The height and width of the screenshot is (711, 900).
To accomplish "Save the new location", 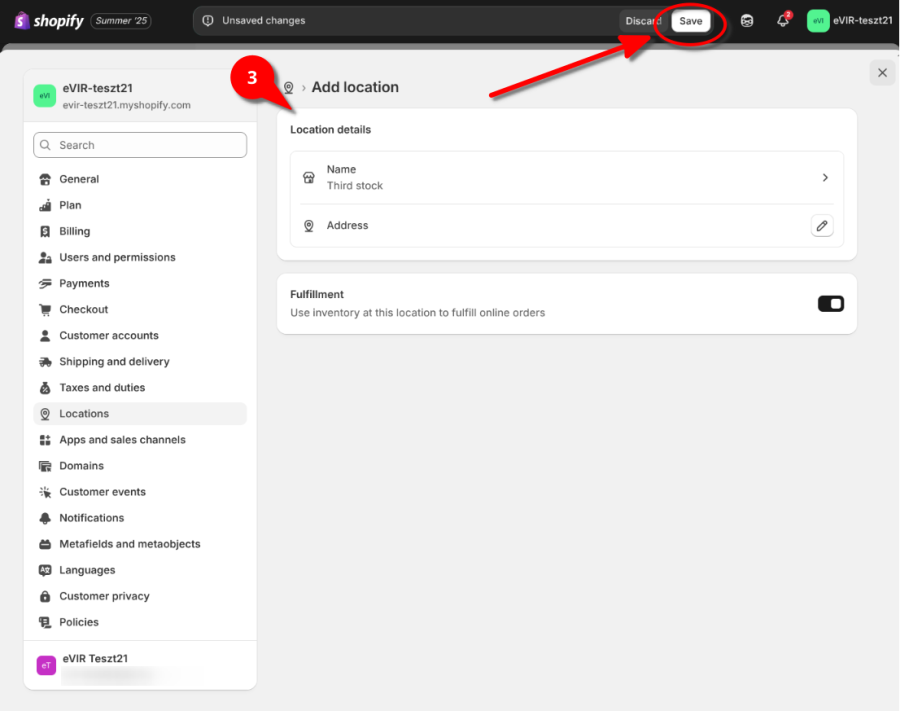I will pos(690,21).
